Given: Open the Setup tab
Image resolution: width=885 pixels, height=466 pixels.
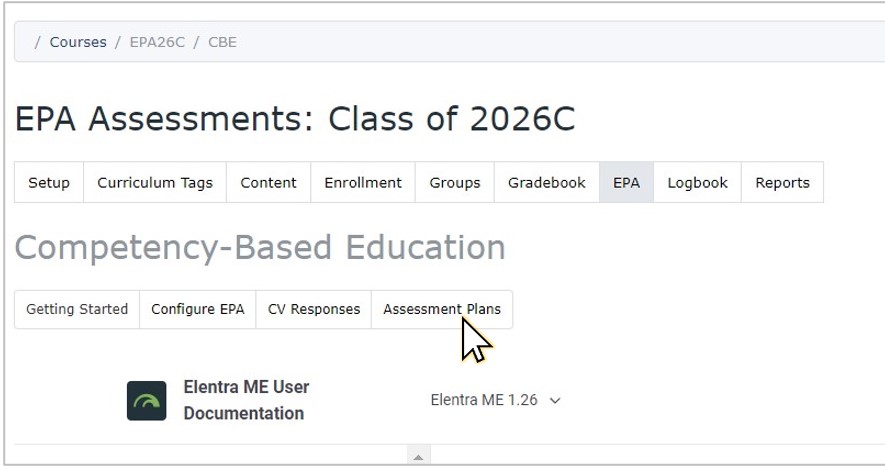Looking at the screenshot, I should click(x=49, y=182).
